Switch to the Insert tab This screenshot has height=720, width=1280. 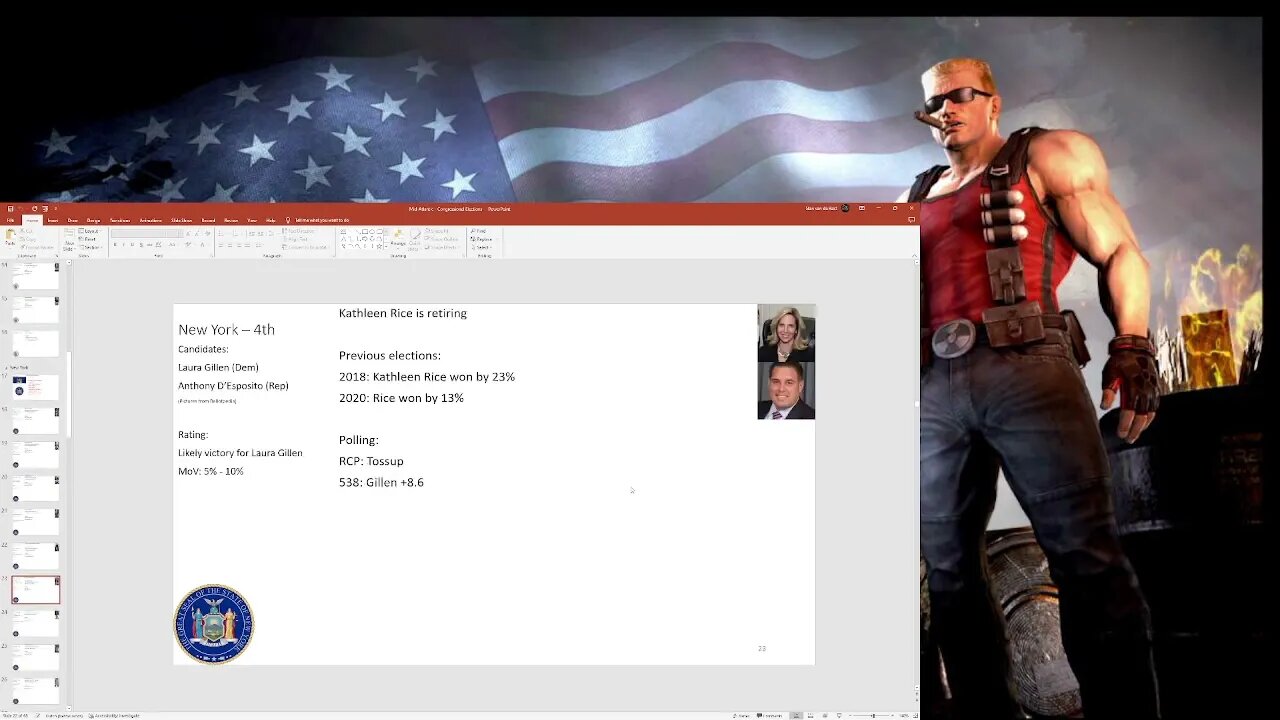click(x=52, y=220)
